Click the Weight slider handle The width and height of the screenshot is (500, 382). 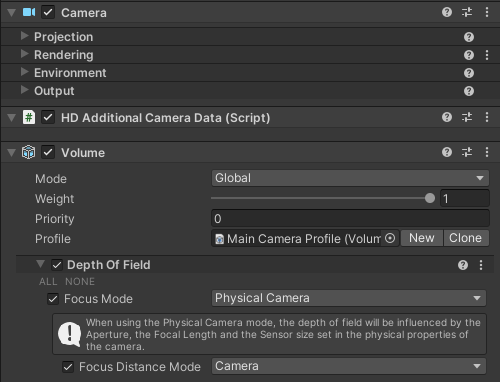[430, 198]
